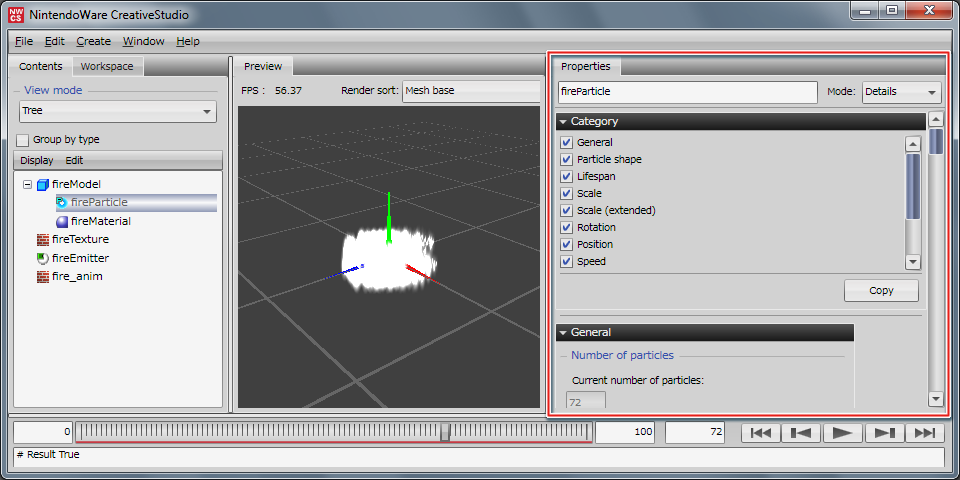Uncheck the General category checkbox
960x480 pixels.
(566, 143)
